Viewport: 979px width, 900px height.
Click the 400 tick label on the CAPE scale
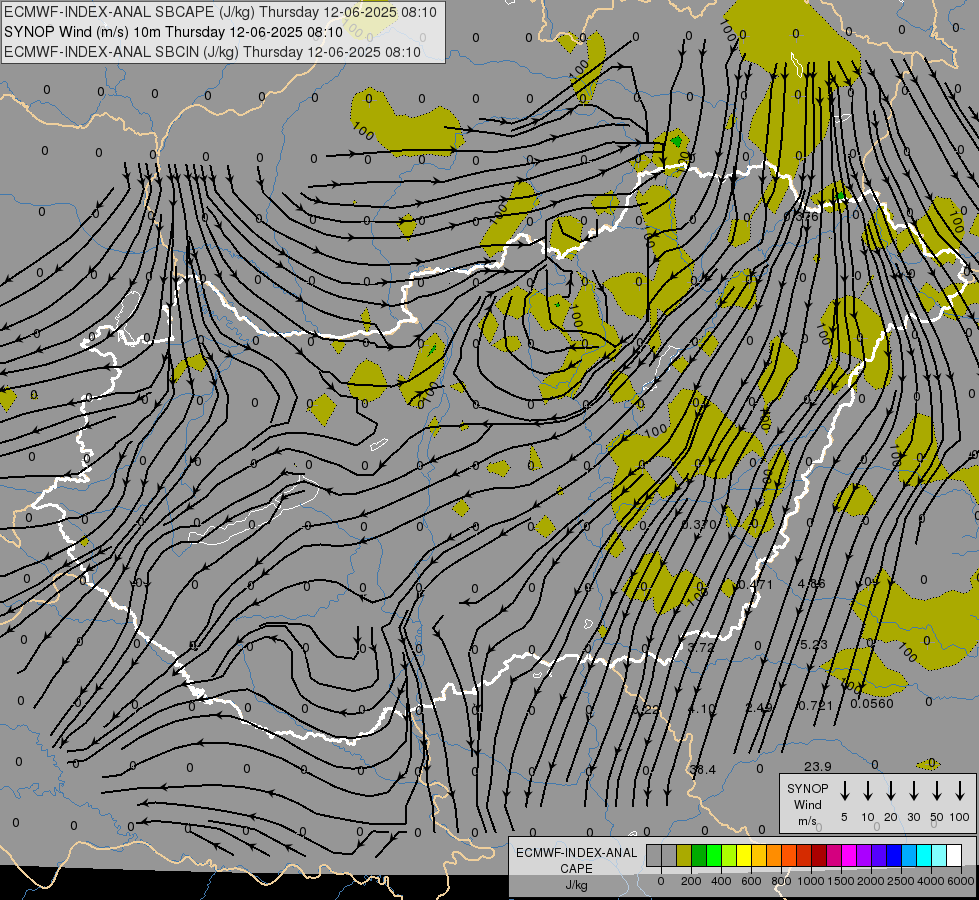[x=721, y=881]
